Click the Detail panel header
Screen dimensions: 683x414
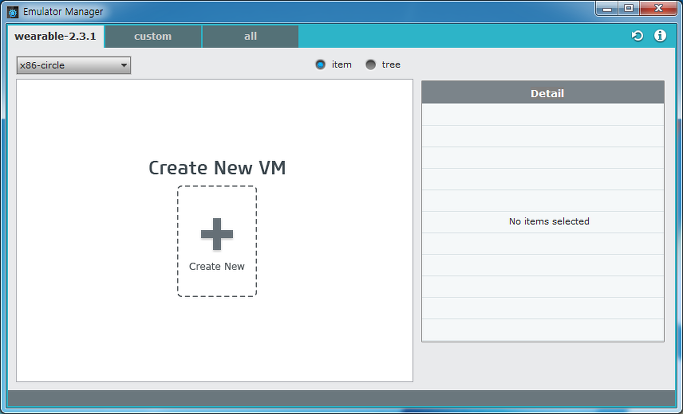[x=543, y=92]
